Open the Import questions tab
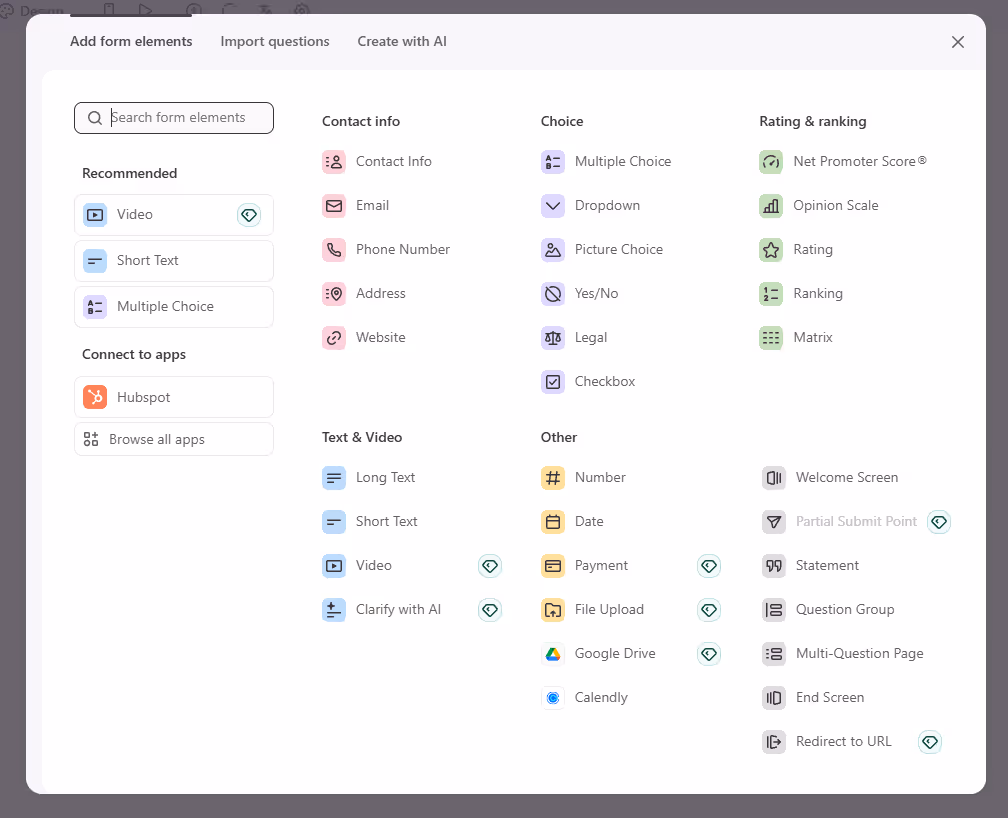 coord(274,41)
